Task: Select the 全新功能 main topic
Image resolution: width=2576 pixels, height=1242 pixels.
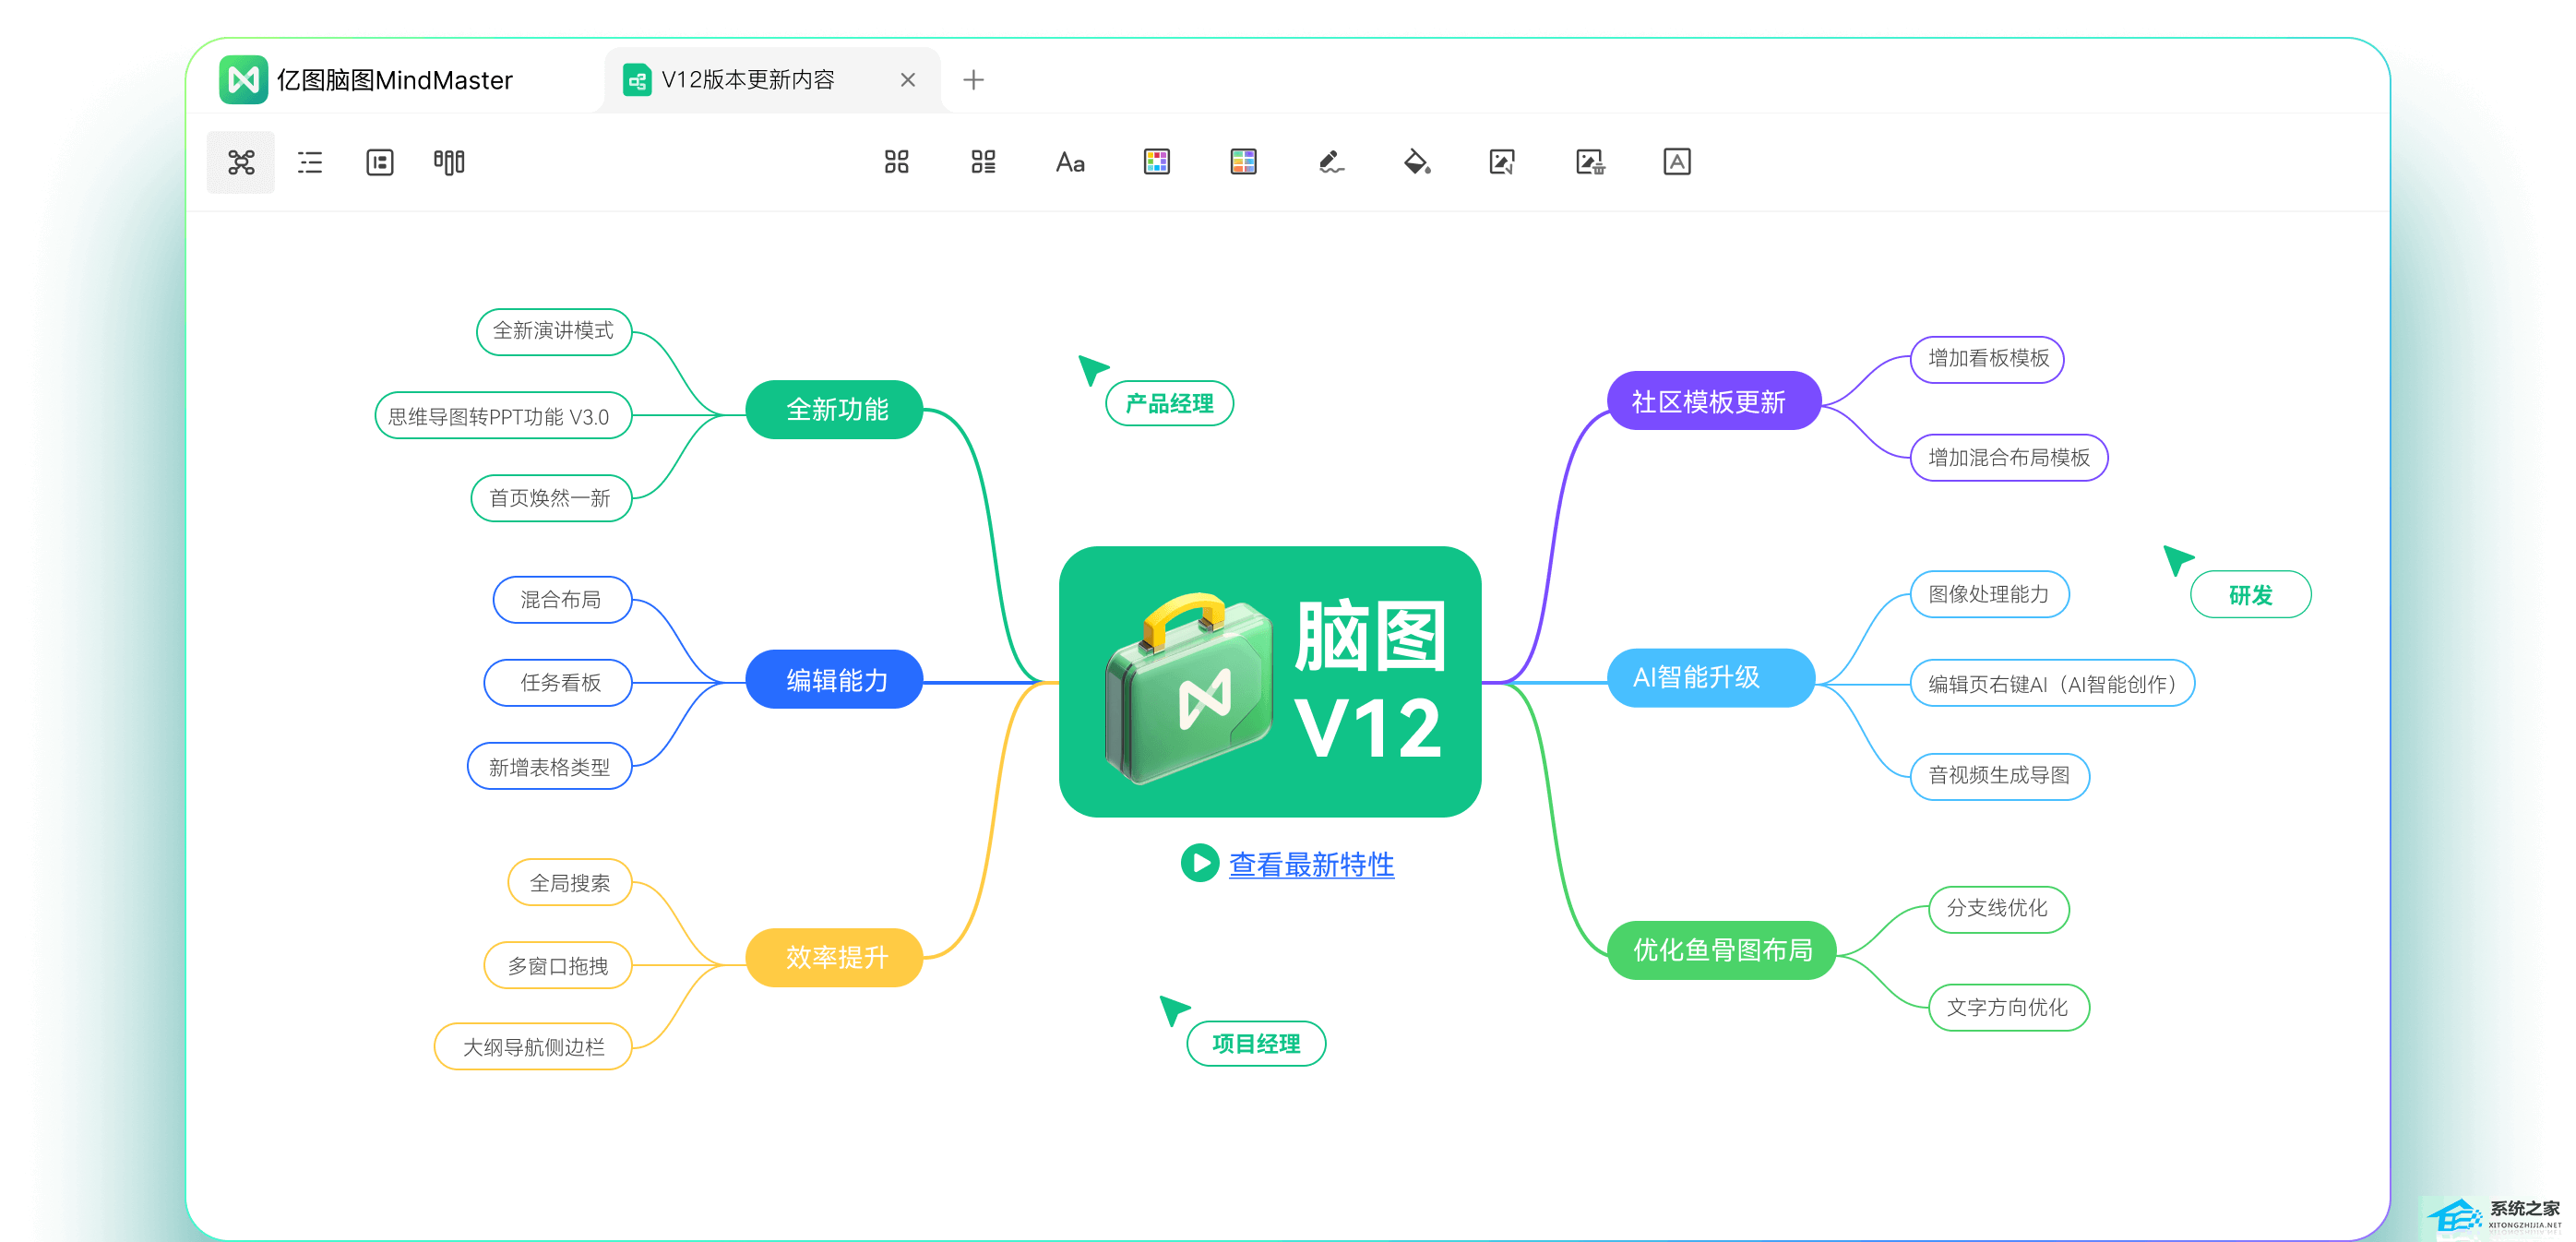Action: click(836, 409)
